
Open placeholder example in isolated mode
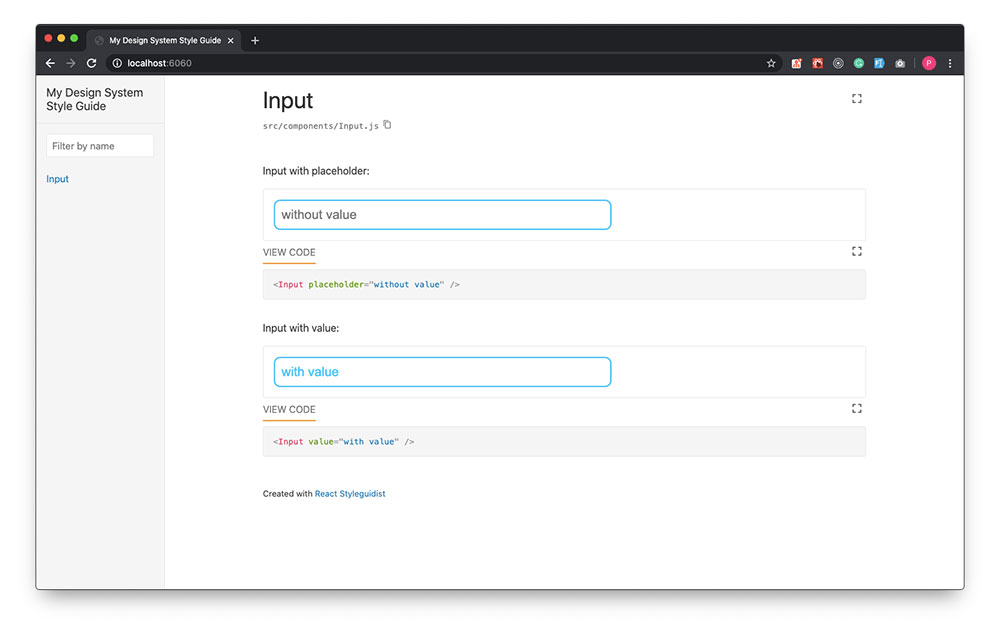point(857,251)
